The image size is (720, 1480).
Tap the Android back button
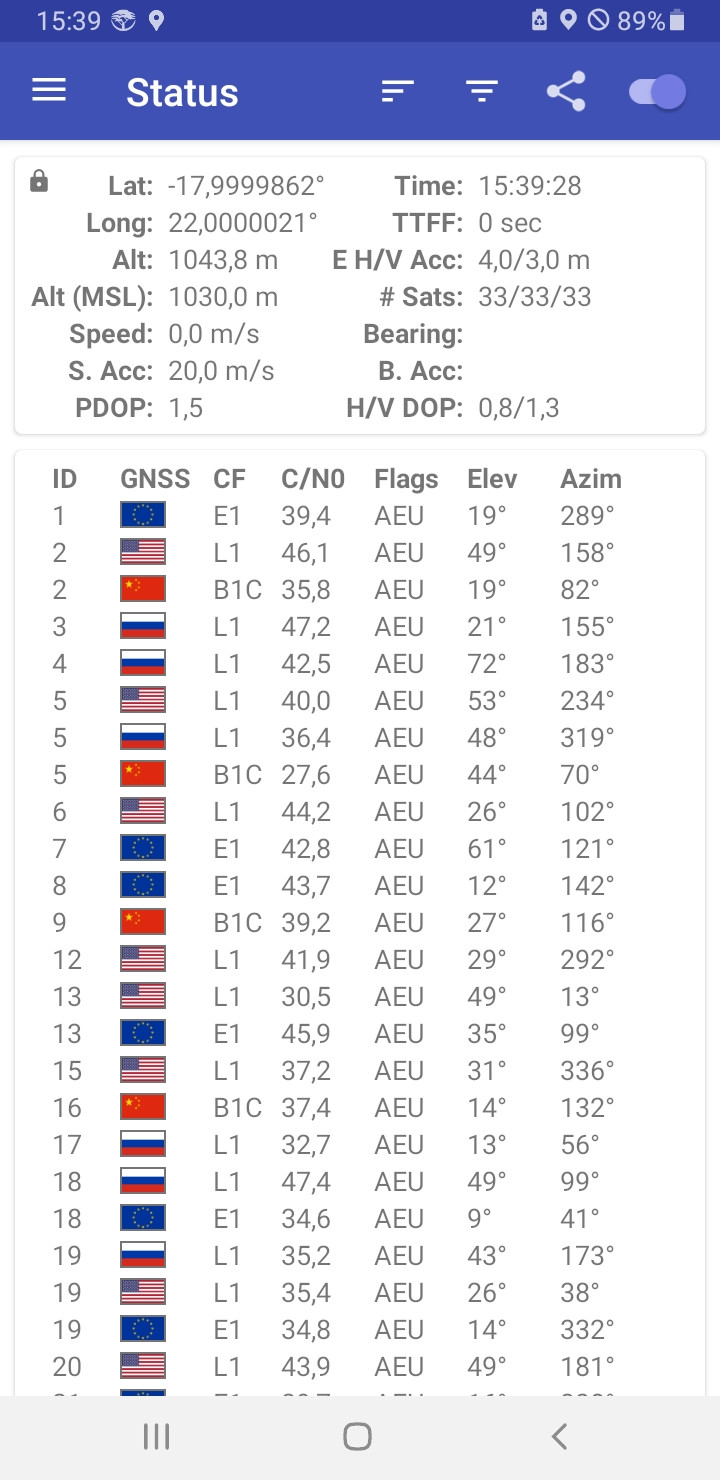click(x=560, y=1437)
